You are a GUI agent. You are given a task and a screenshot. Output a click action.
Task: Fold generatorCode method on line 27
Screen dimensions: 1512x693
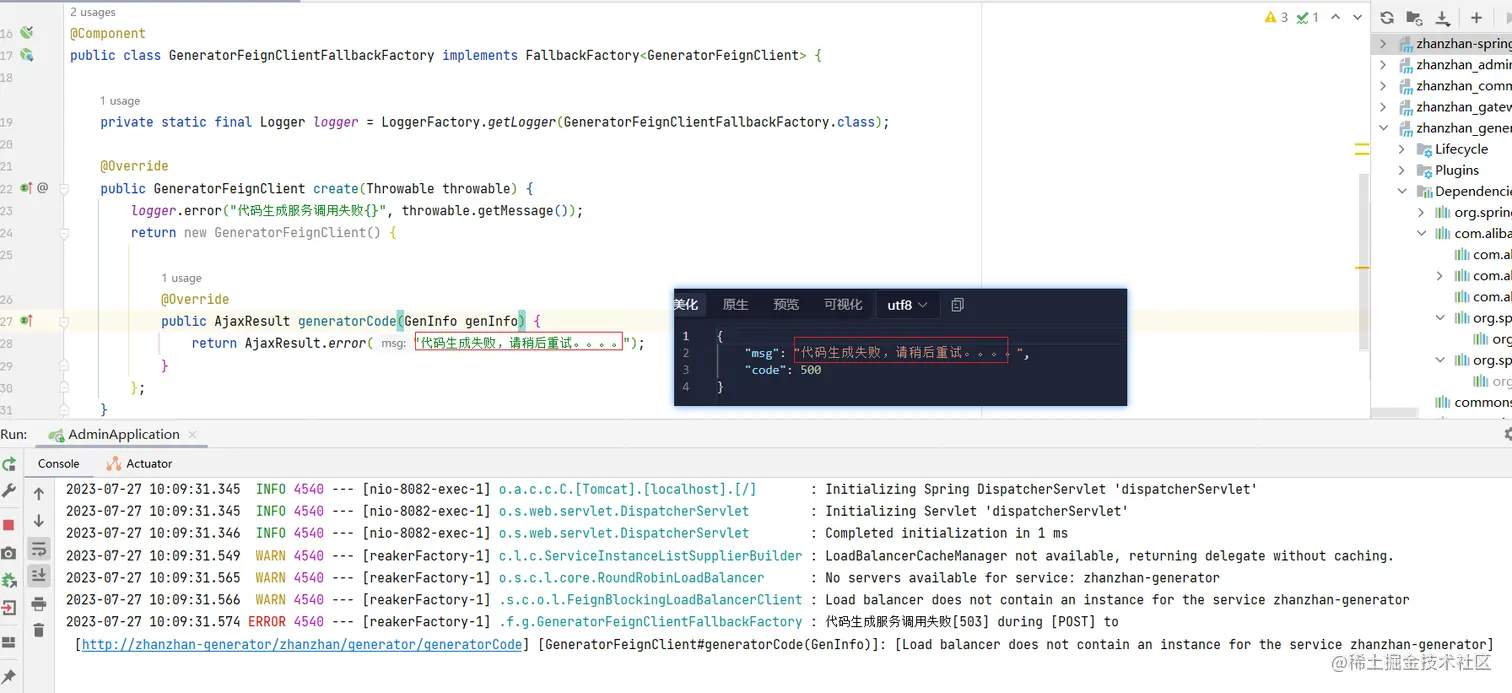coord(63,321)
